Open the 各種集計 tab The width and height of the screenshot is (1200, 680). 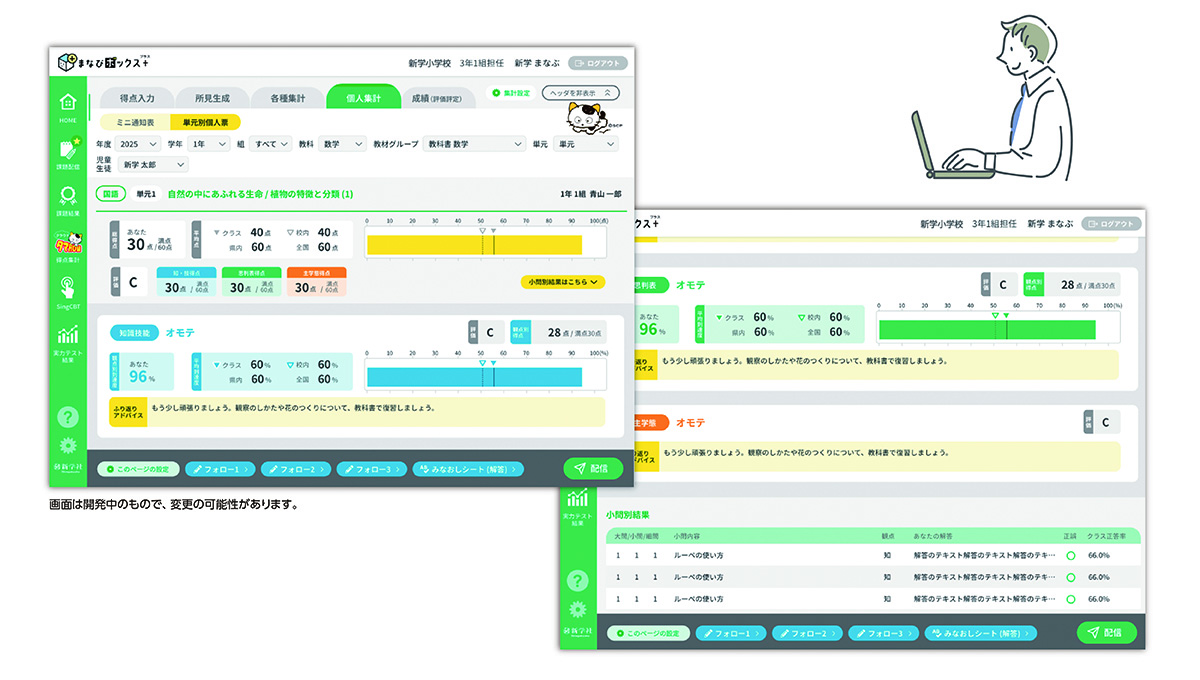287,98
